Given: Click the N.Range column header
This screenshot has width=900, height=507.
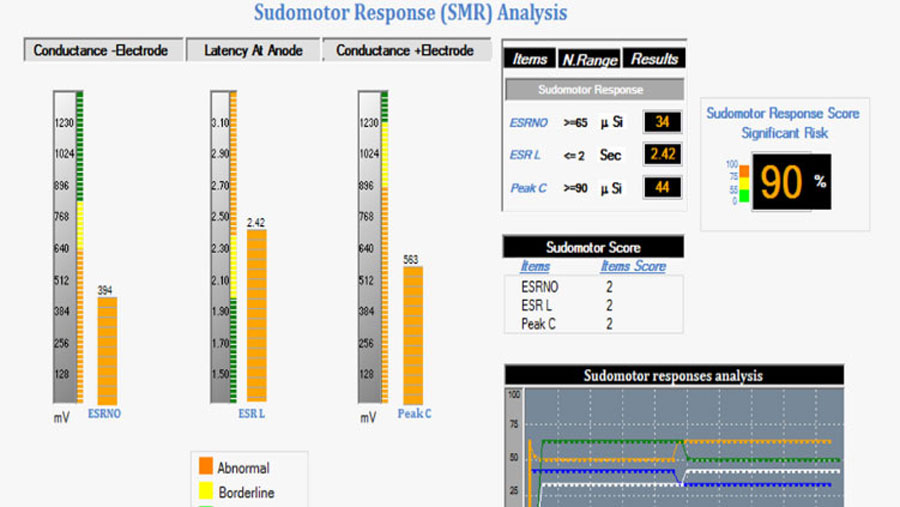Looking at the screenshot, I should coord(589,59).
